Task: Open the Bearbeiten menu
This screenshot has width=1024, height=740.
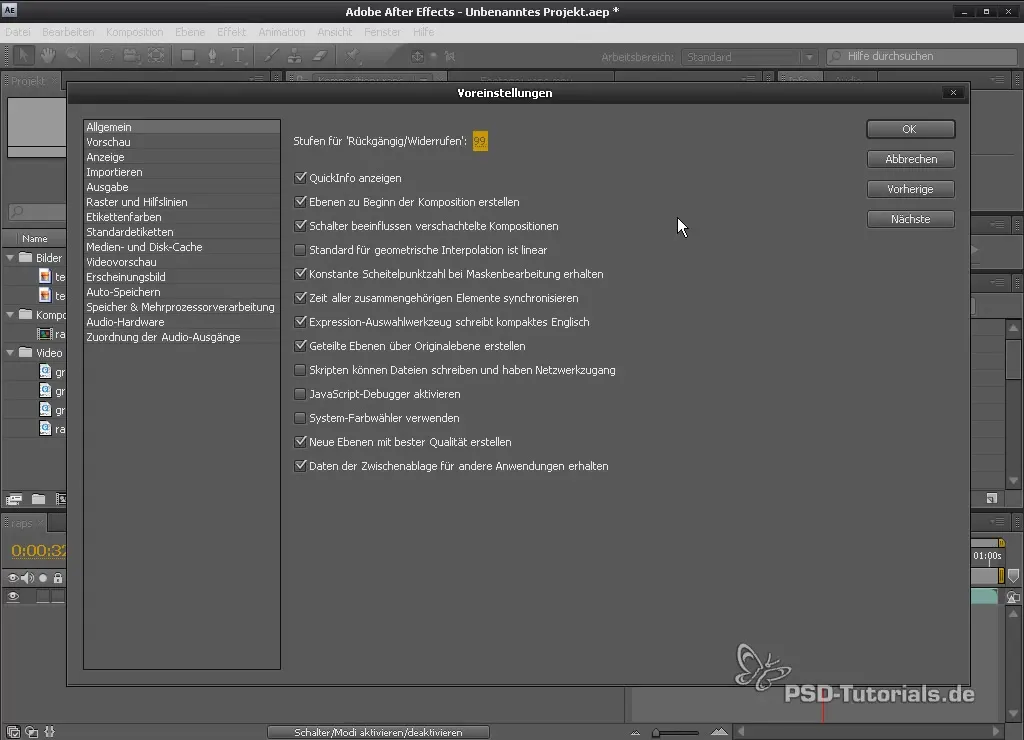Action: tap(68, 32)
